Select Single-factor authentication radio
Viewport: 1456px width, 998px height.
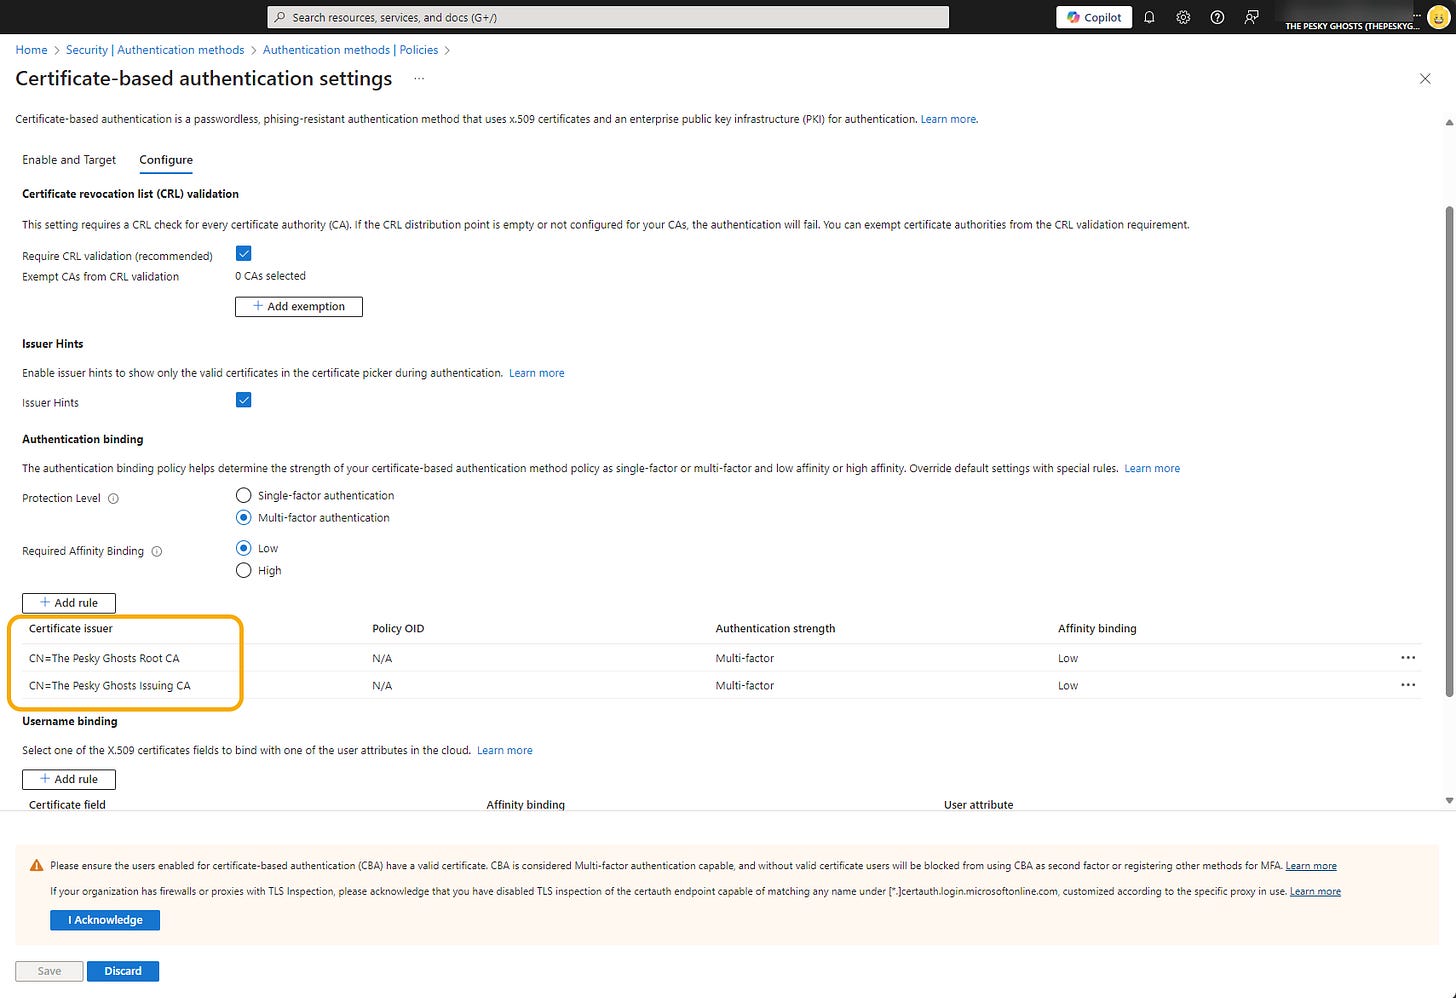(243, 495)
